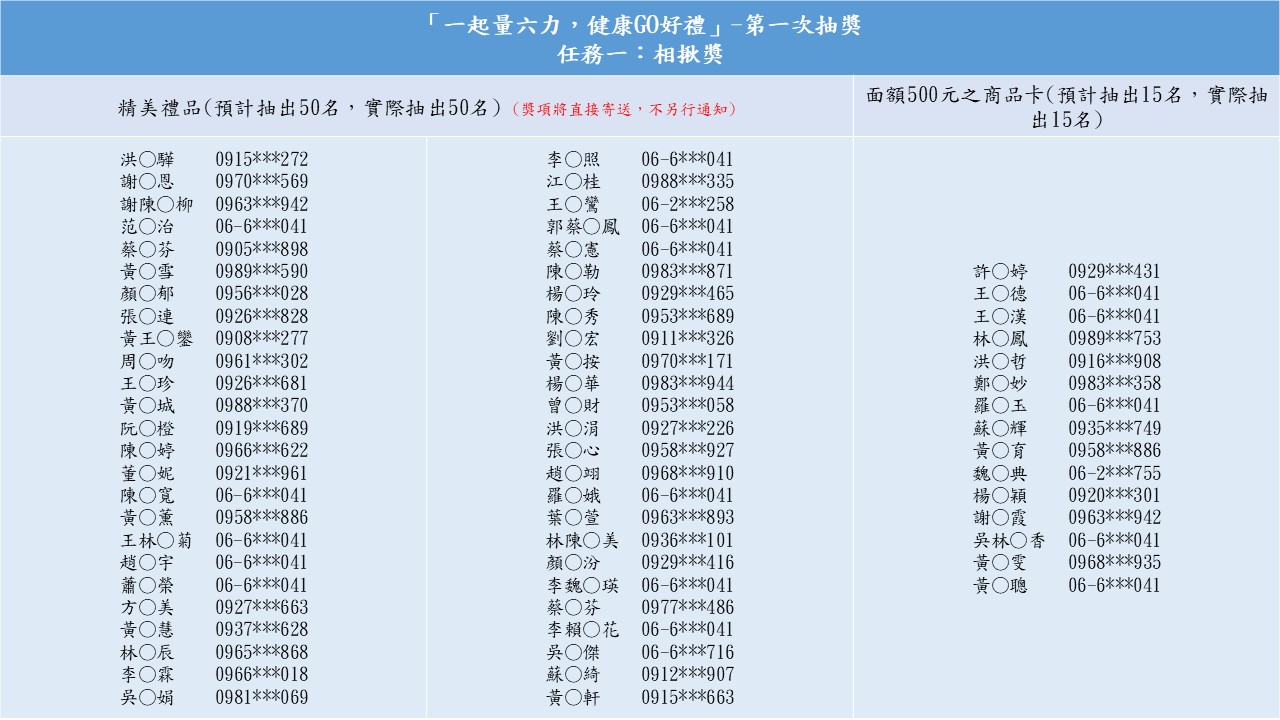
Task: Click phone number 0915***272
Action: click(x=262, y=159)
